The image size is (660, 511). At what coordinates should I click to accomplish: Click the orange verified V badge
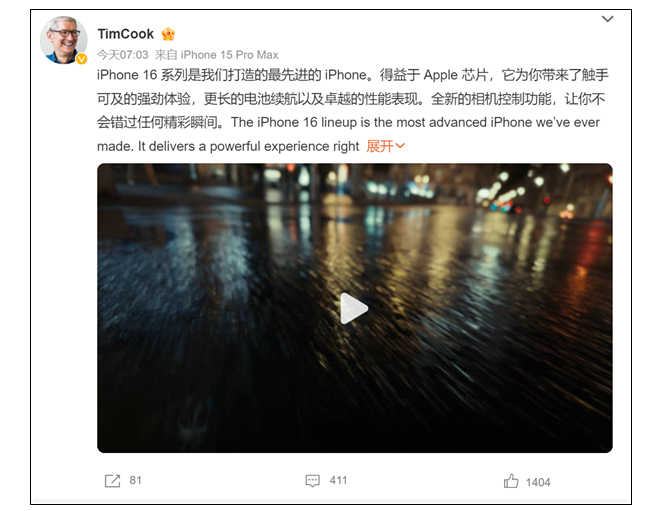[82, 59]
